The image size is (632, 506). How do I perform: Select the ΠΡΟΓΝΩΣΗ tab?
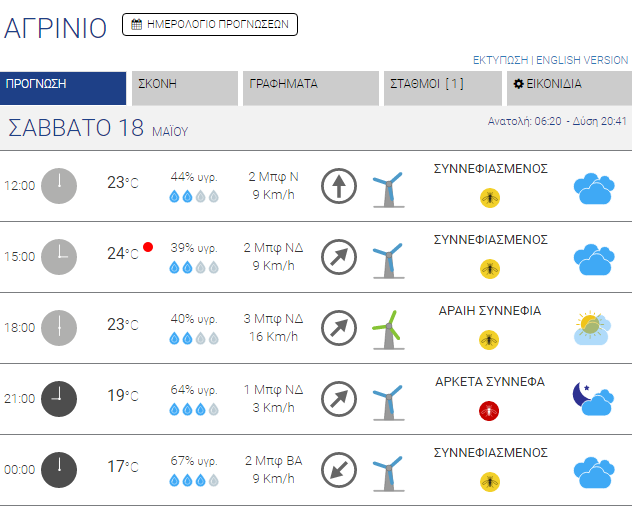tap(63, 88)
